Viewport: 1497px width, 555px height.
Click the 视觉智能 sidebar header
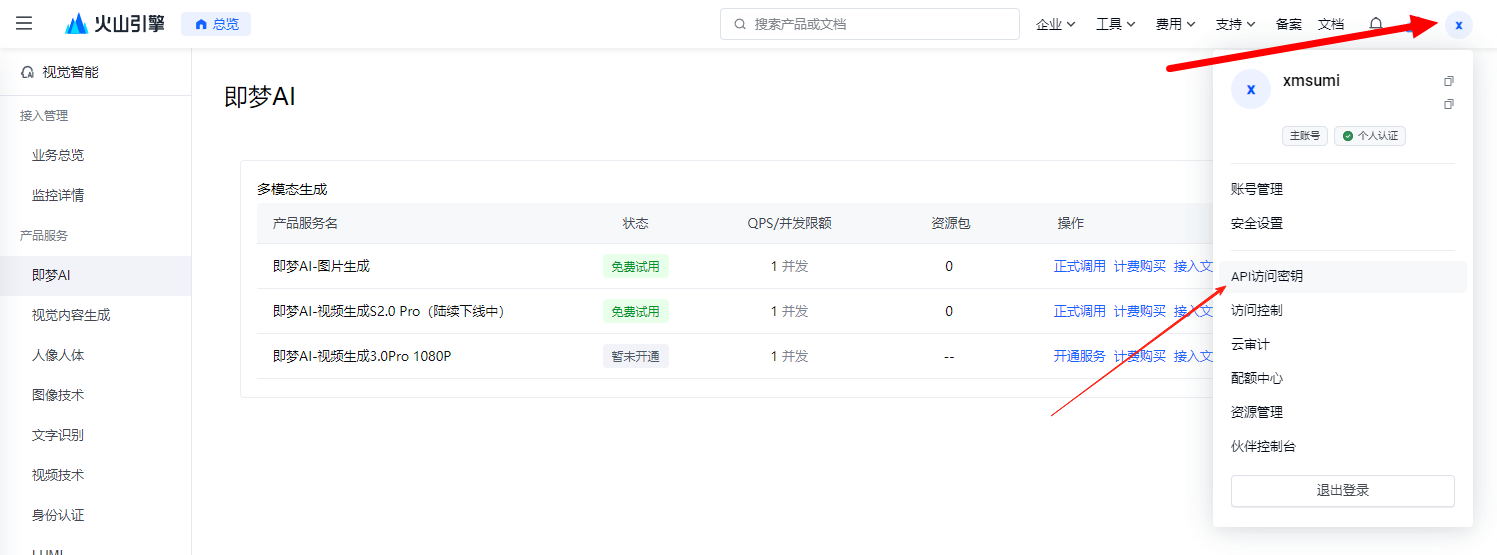(x=60, y=72)
